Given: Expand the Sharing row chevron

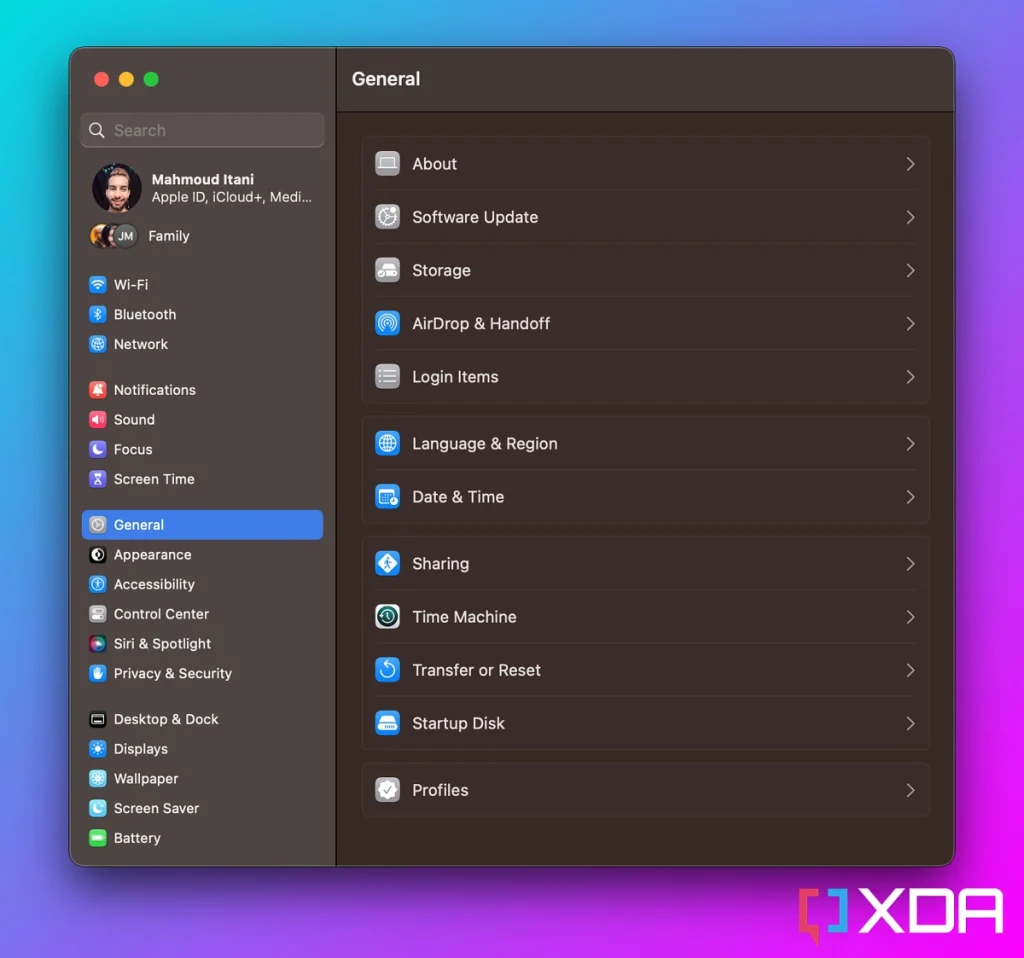Looking at the screenshot, I should coord(910,564).
